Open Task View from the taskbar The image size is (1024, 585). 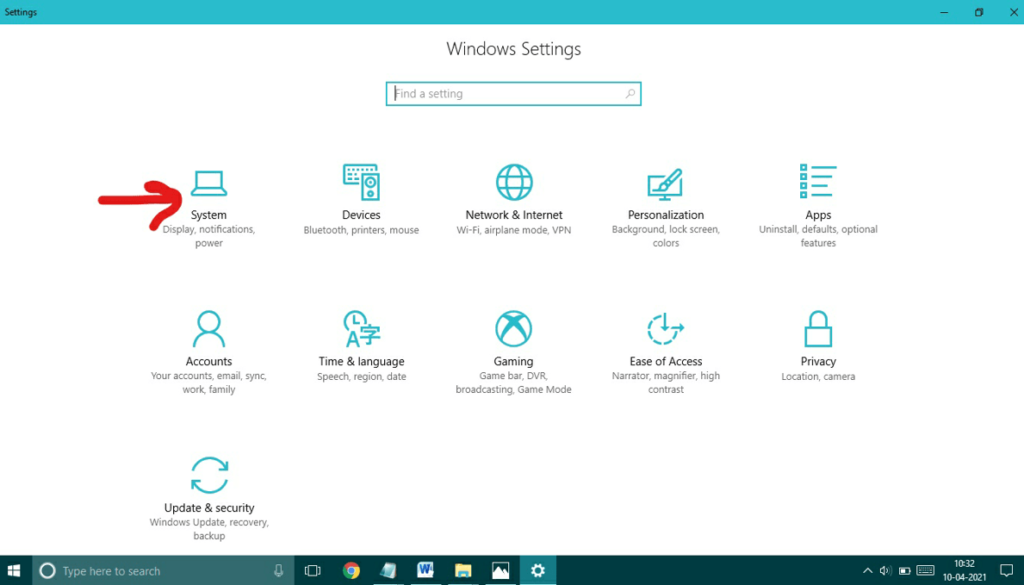311,571
